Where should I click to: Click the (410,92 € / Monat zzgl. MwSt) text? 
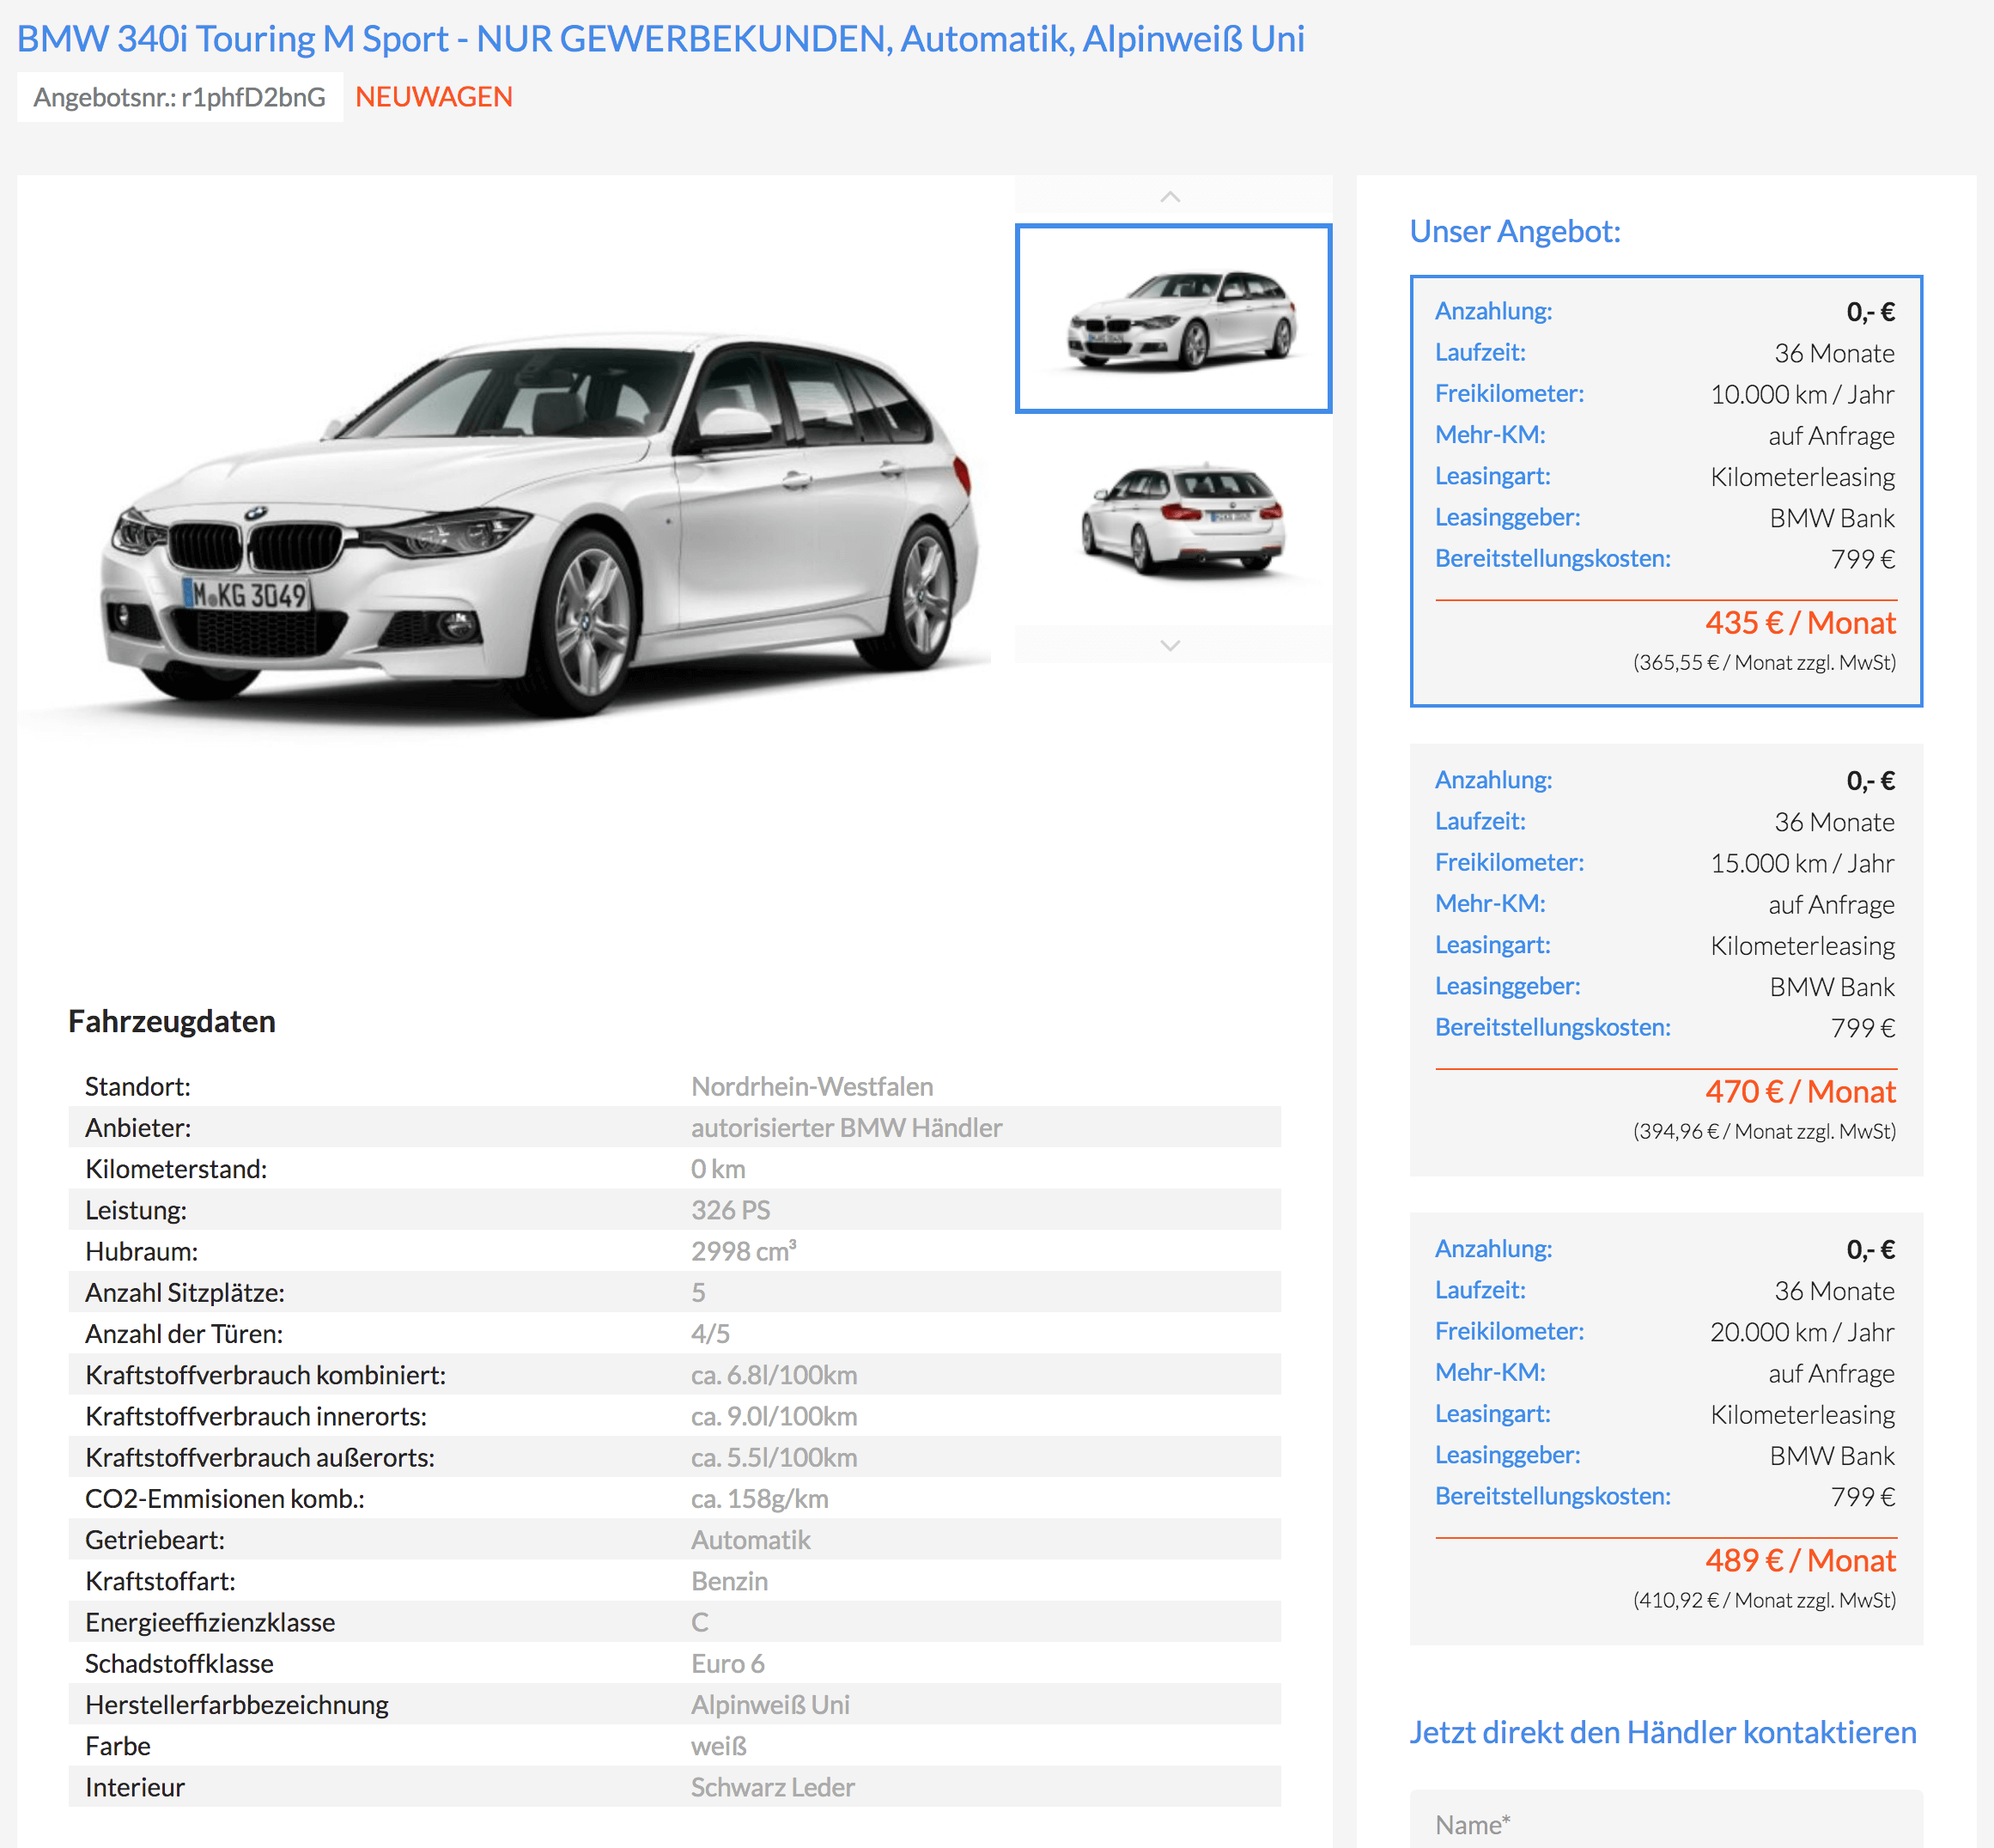click(x=1764, y=1600)
